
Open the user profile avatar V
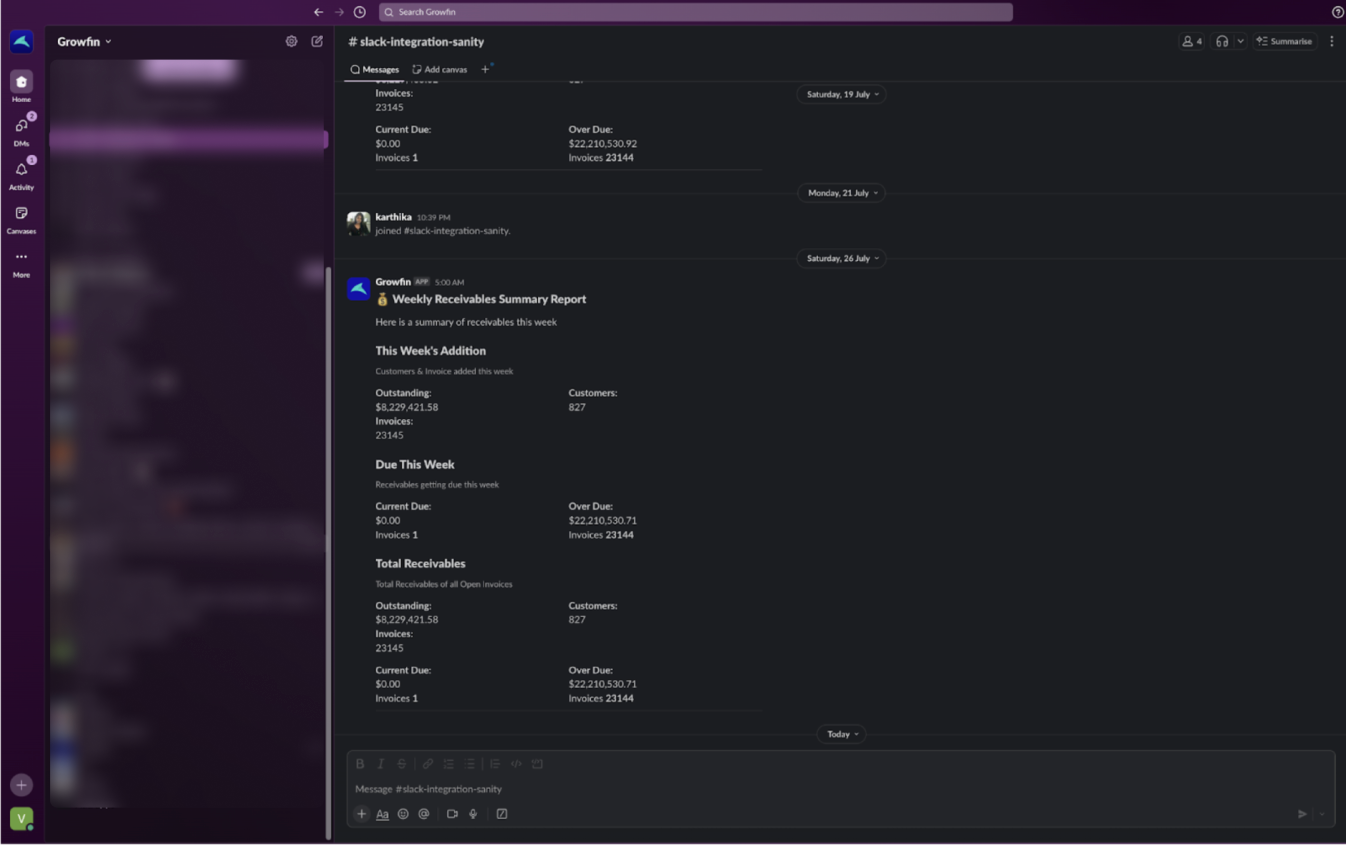click(21, 819)
